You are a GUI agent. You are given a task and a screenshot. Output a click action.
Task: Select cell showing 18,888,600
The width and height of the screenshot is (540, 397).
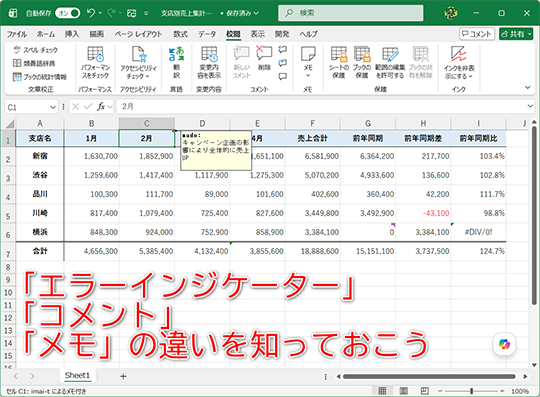point(312,251)
